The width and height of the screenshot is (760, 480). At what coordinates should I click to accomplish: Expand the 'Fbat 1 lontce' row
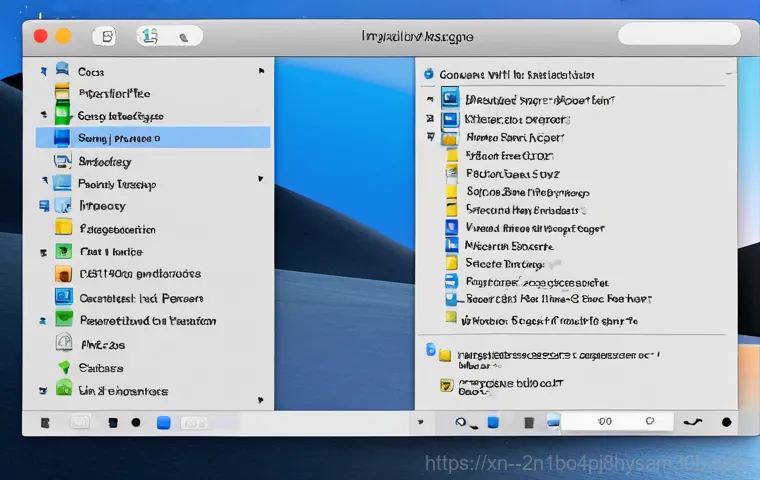click(44, 253)
